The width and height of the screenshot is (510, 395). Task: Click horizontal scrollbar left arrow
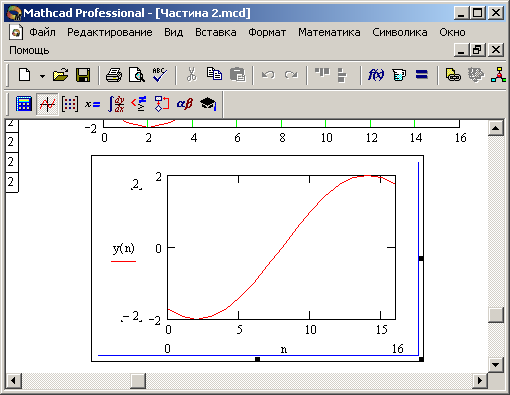14,381
